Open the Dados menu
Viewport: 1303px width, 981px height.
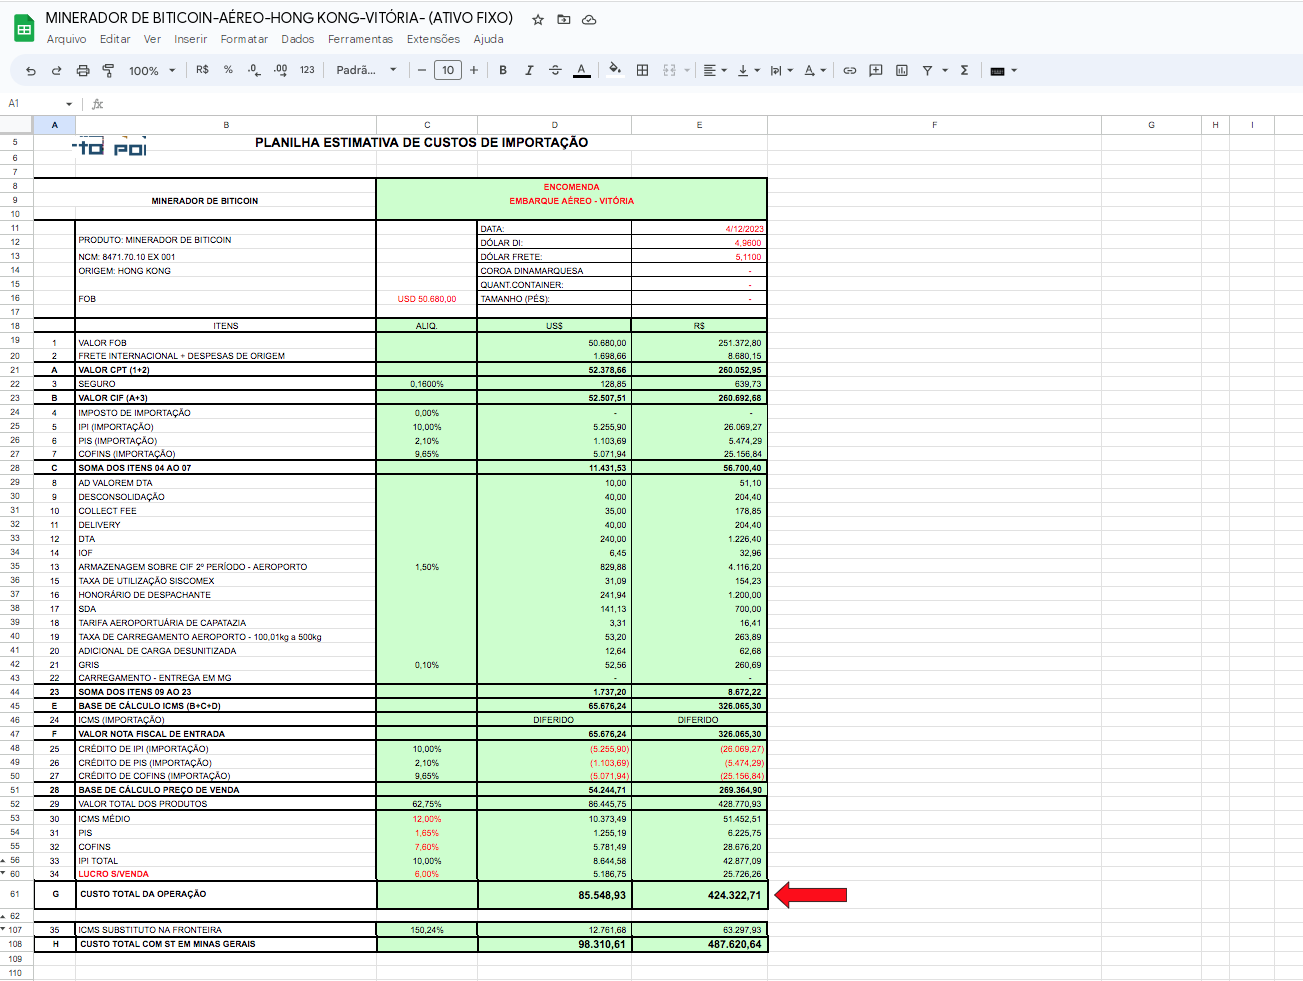click(298, 39)
